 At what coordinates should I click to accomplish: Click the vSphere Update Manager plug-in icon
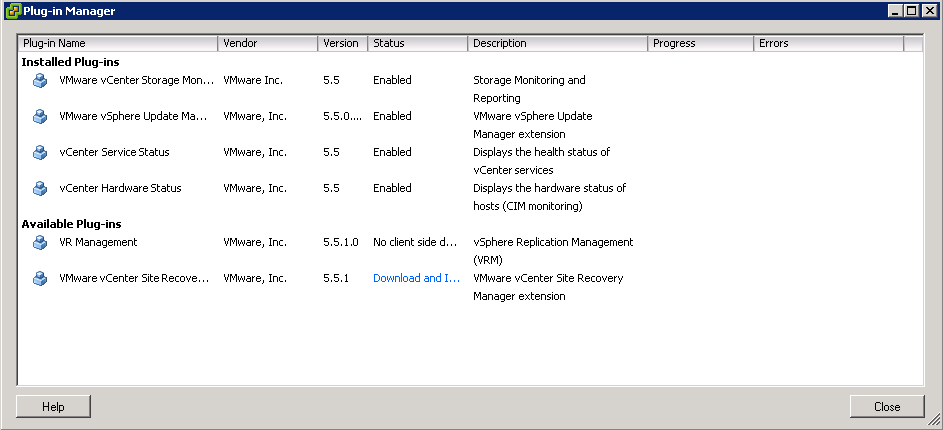click(x=40, y=116)
